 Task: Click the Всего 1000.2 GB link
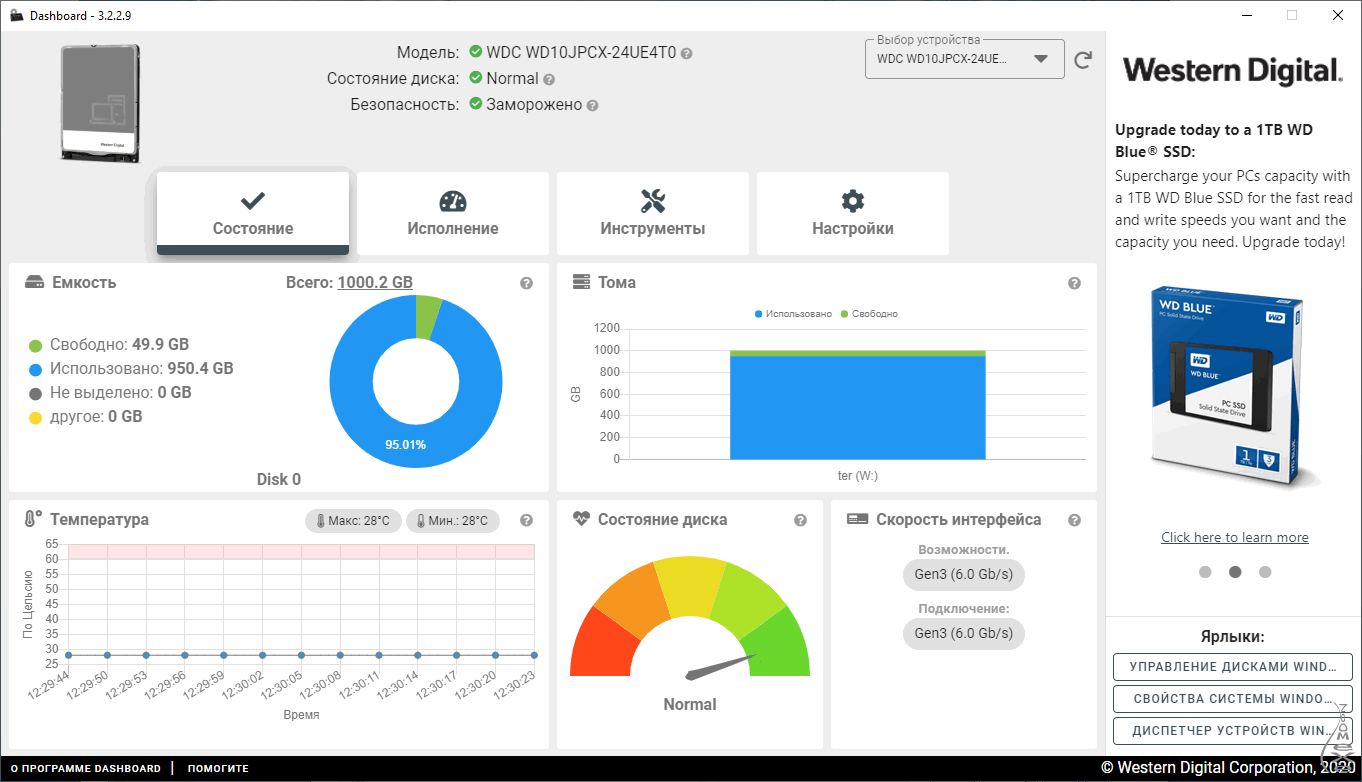(375, 283)
